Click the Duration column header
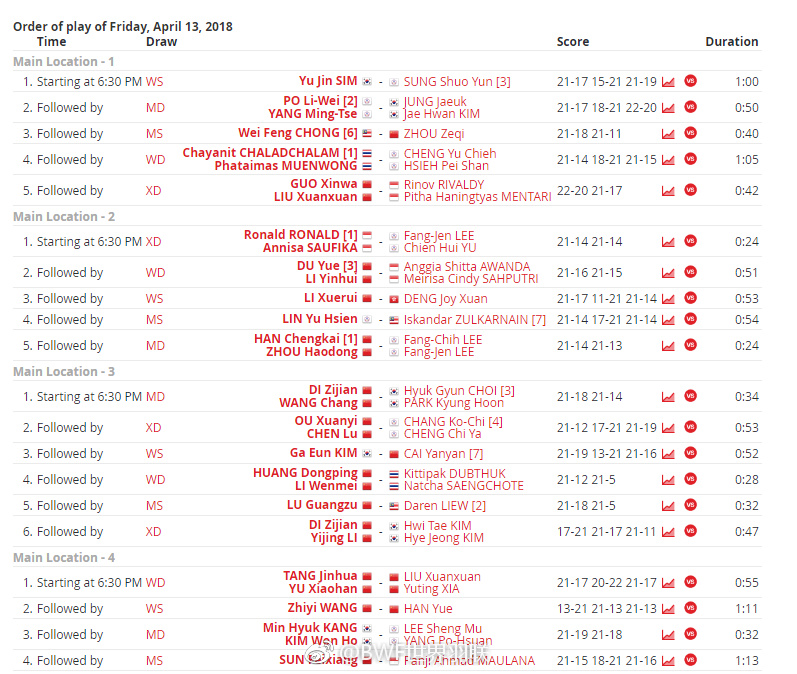Viewport: 797px width, 674px height. point(731,42)
